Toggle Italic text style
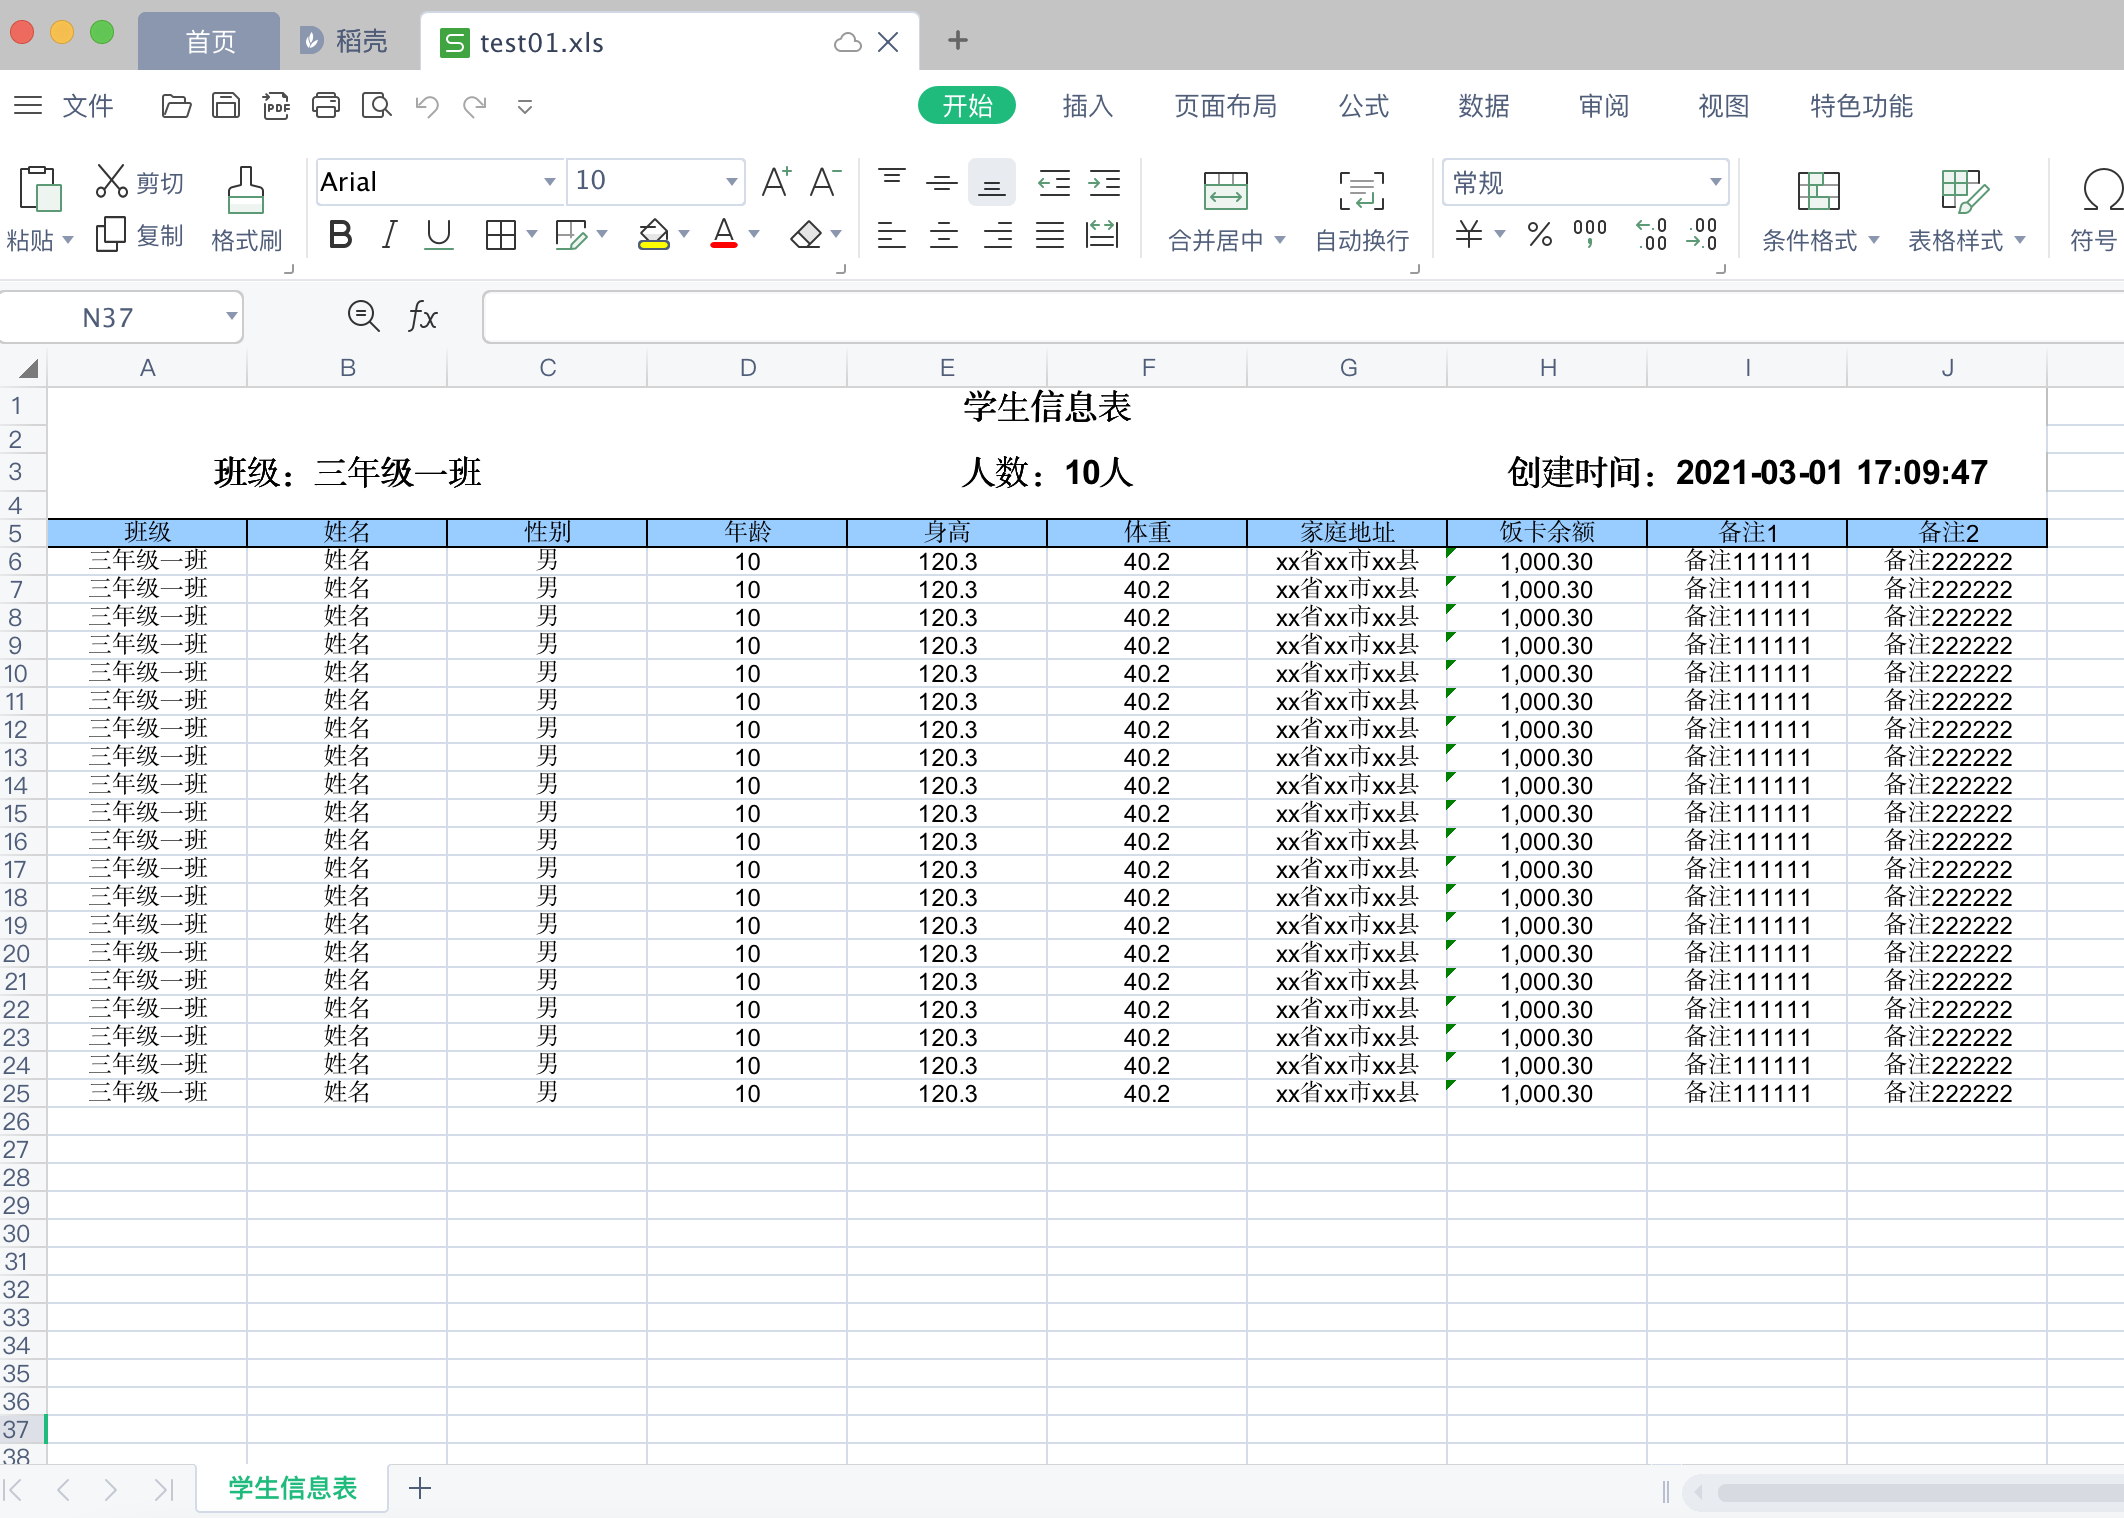The image size is (2124, 1518). tap(389, 236)
